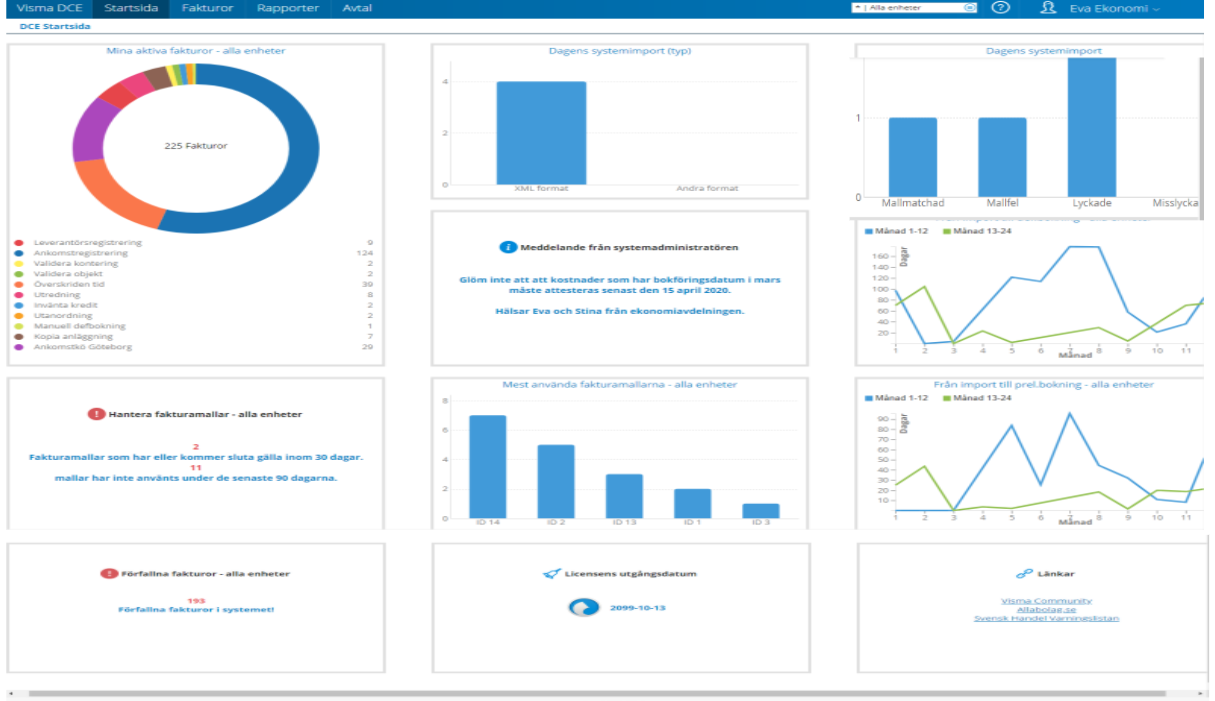Open the Alla enheter unit selector
This screenshot has width=1215, height=701.
pos(912,8)
